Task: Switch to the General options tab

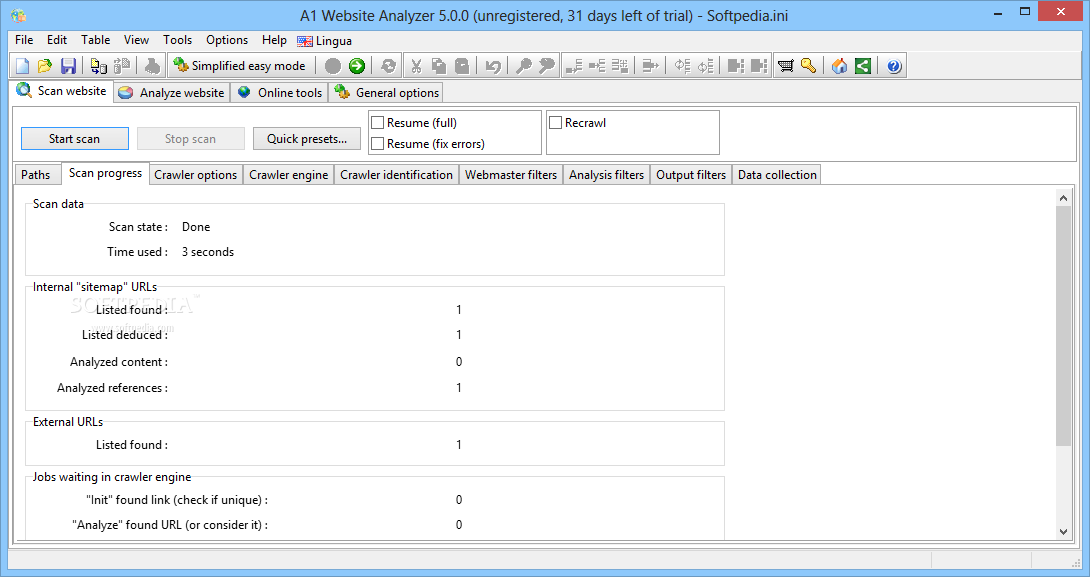Action: pos(387,92)
